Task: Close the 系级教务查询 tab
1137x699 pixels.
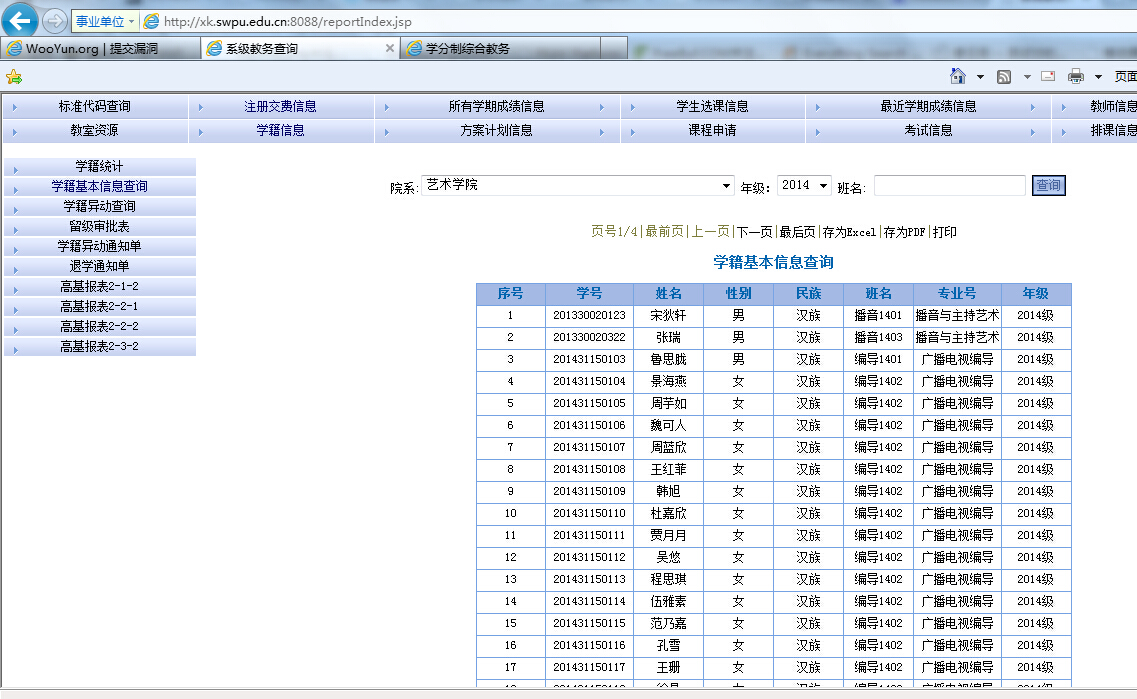Action: click(x=389, y=48)
